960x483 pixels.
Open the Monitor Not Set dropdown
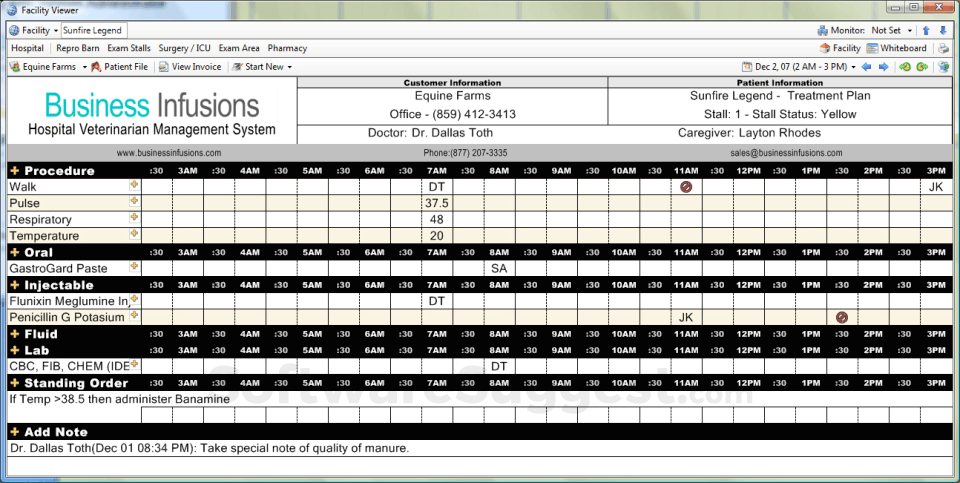click(910, 31)
